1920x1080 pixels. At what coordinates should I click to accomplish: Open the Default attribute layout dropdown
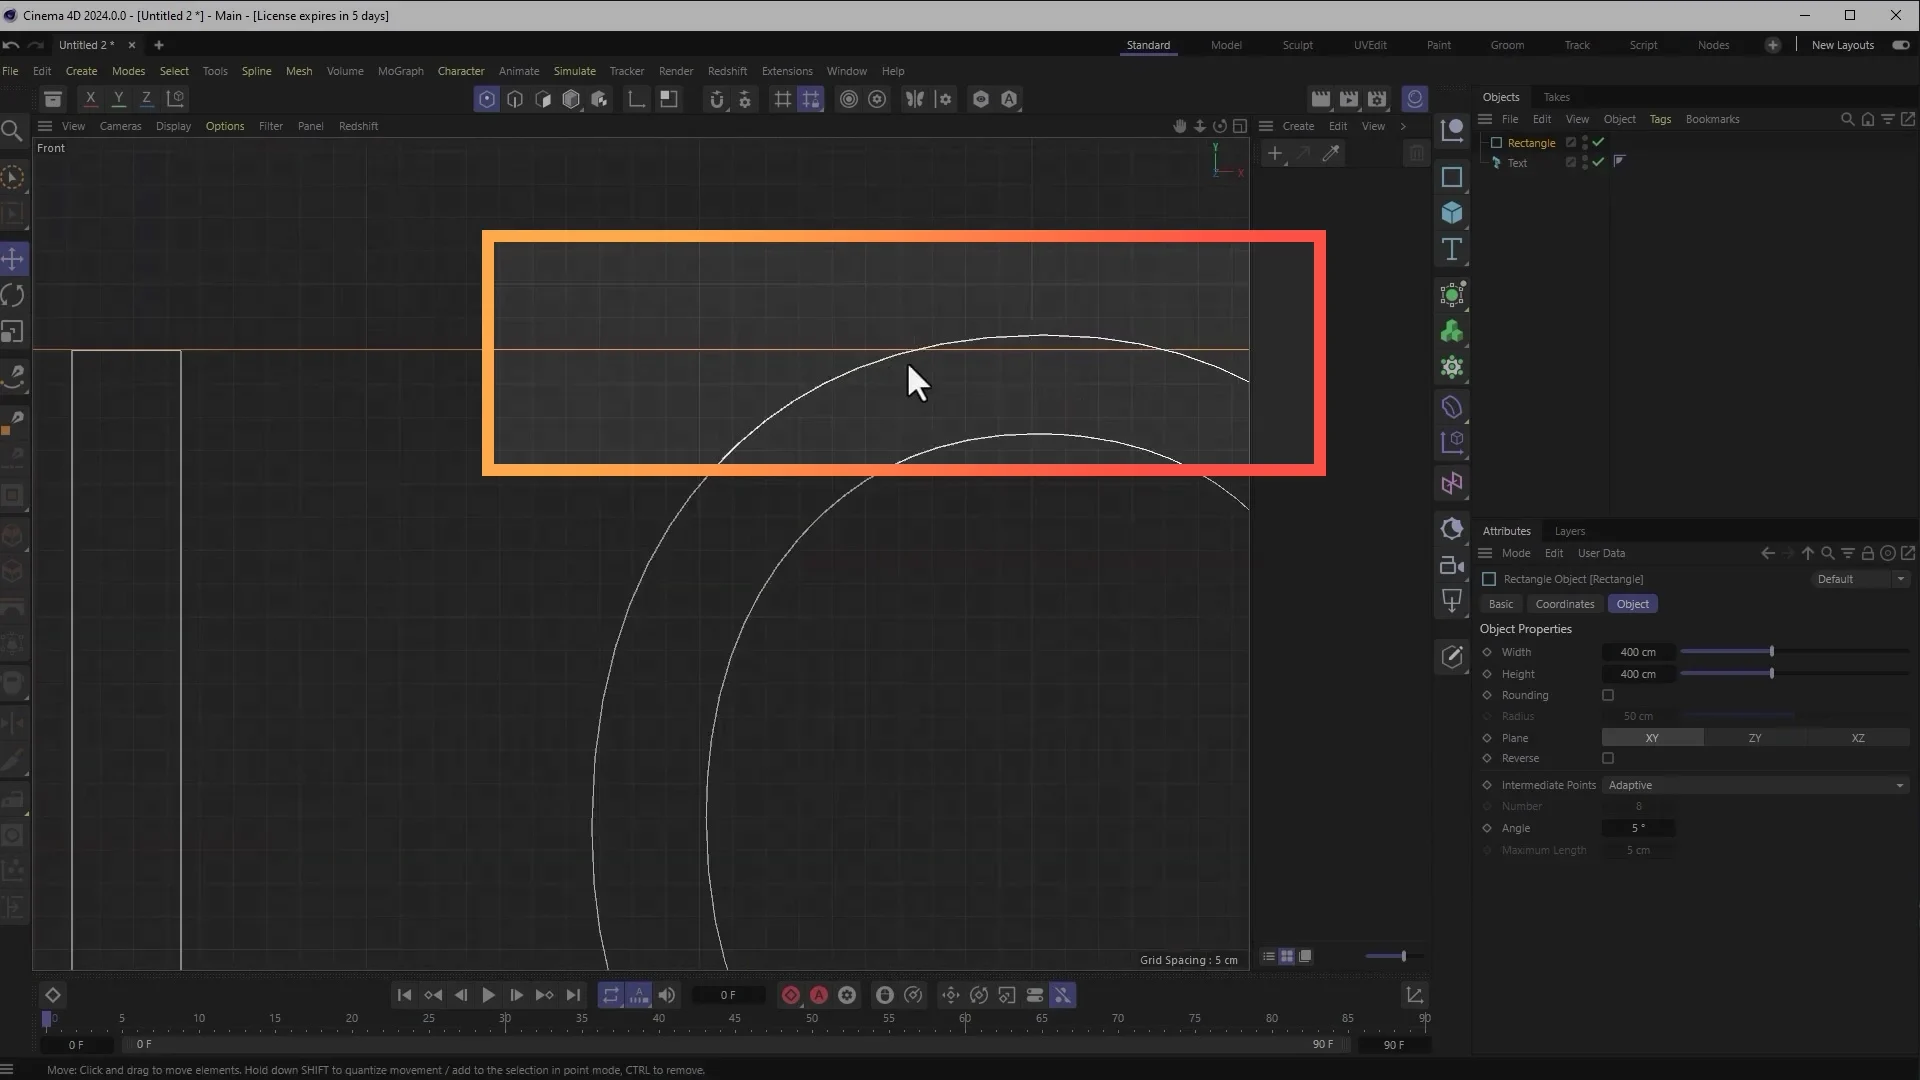[x=1859, y=579]
